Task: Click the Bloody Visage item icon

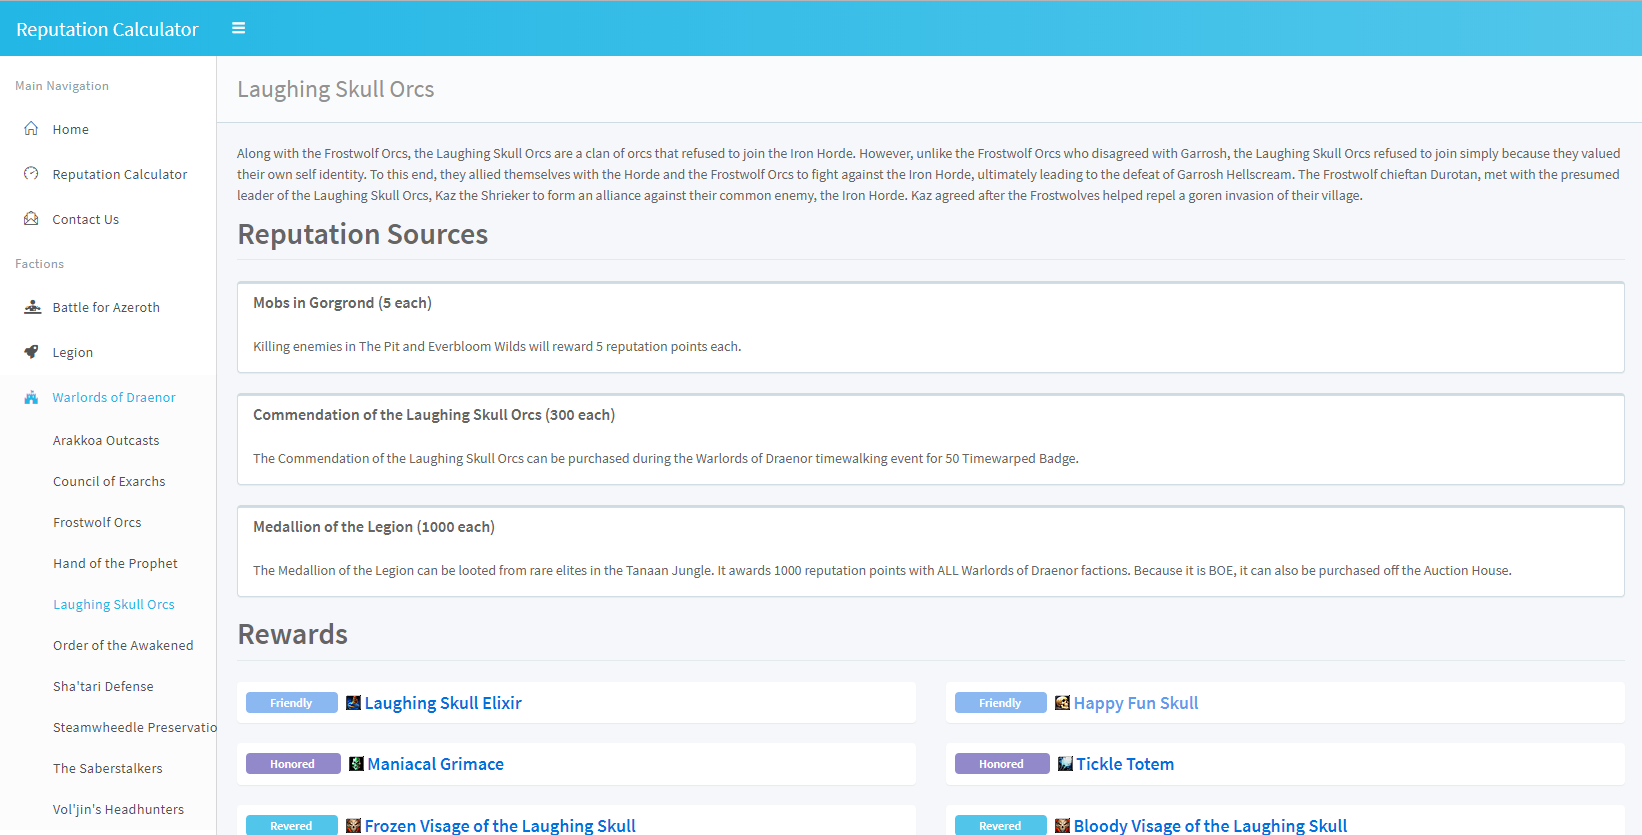Action: coord(1062,826)
